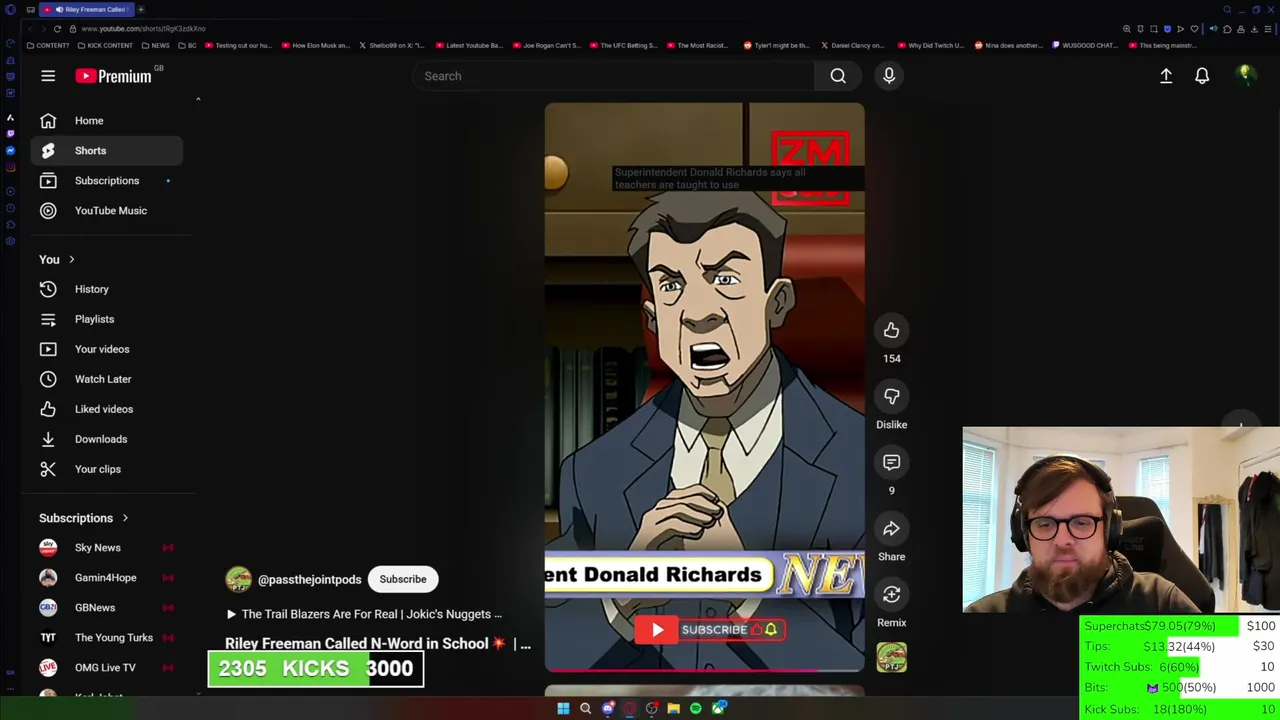Click the search magnifier button

click(x=838, y=76)
